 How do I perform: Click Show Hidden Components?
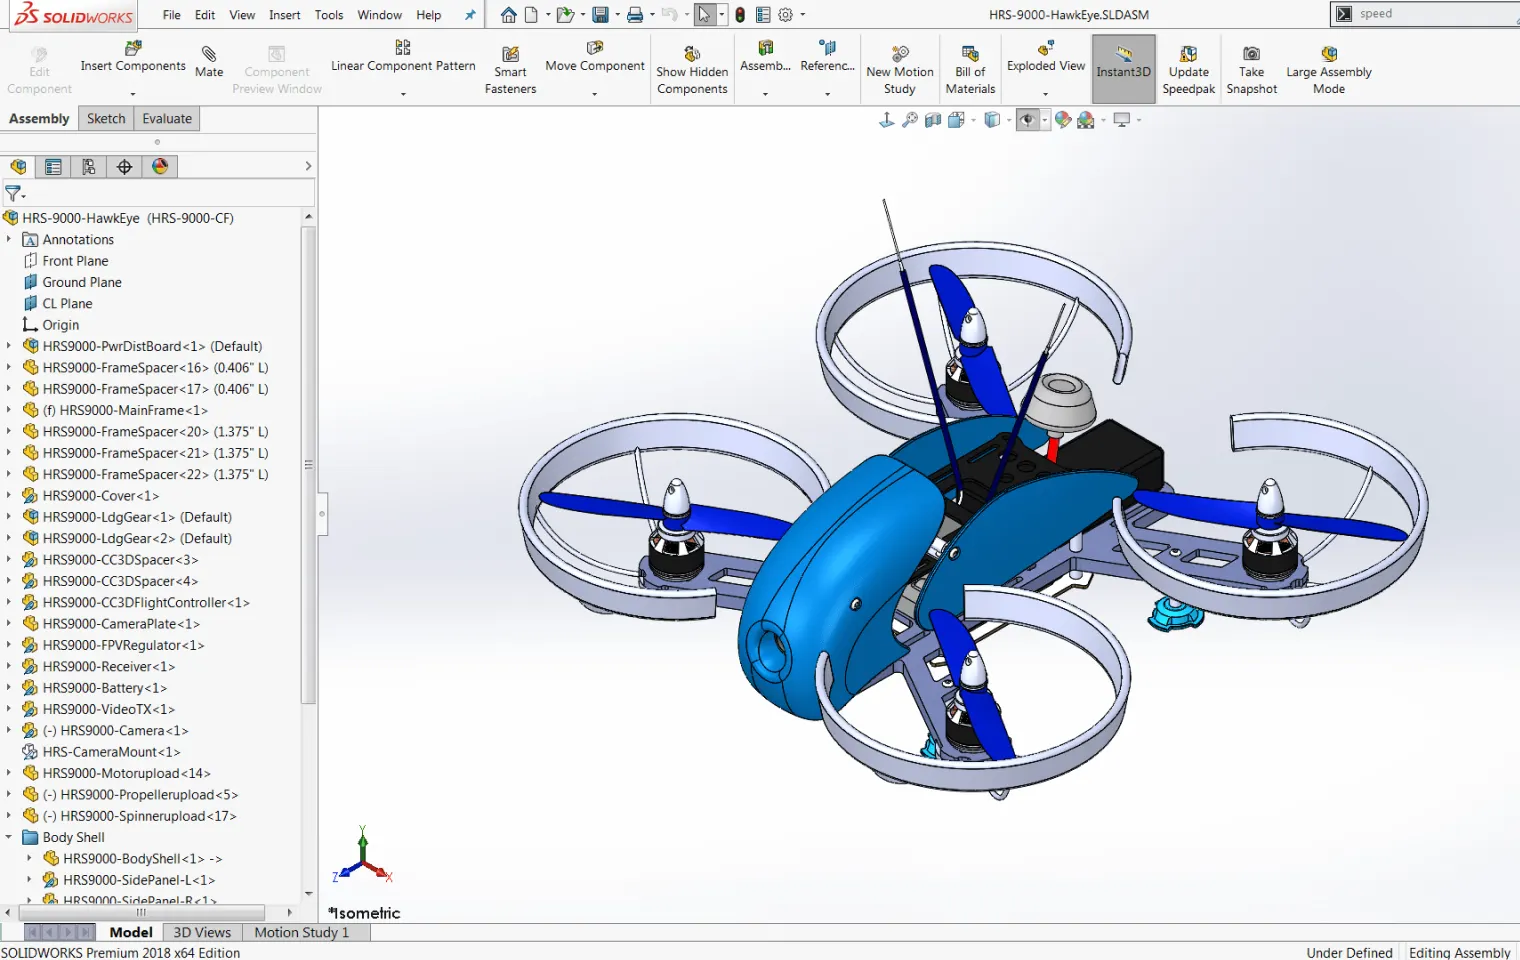click(692, 69)
